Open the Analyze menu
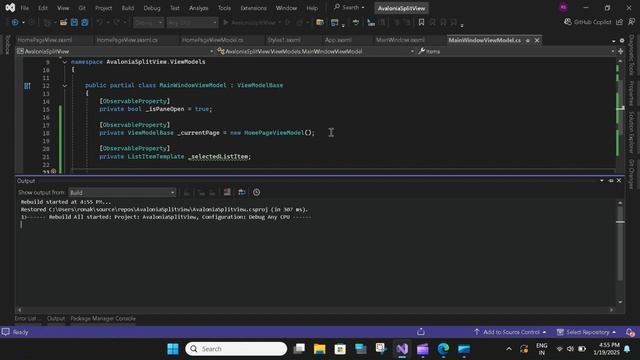The width and height of the screenshot is (640, 360). tap(198, 8)
